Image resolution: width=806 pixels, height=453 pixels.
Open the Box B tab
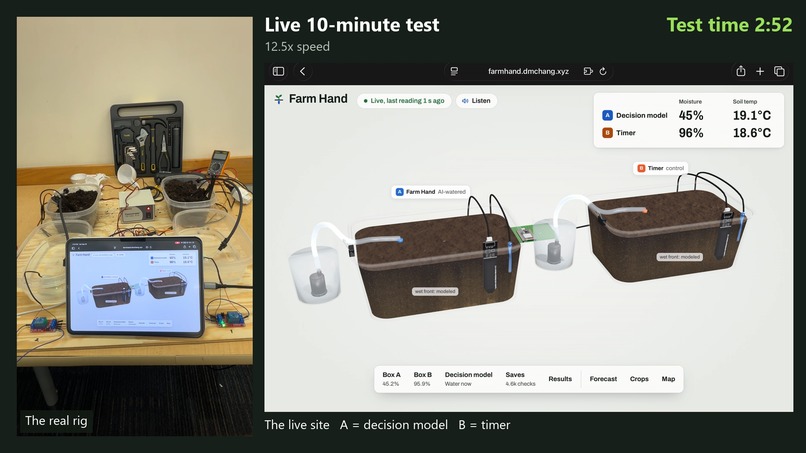(x=423, y=379)
